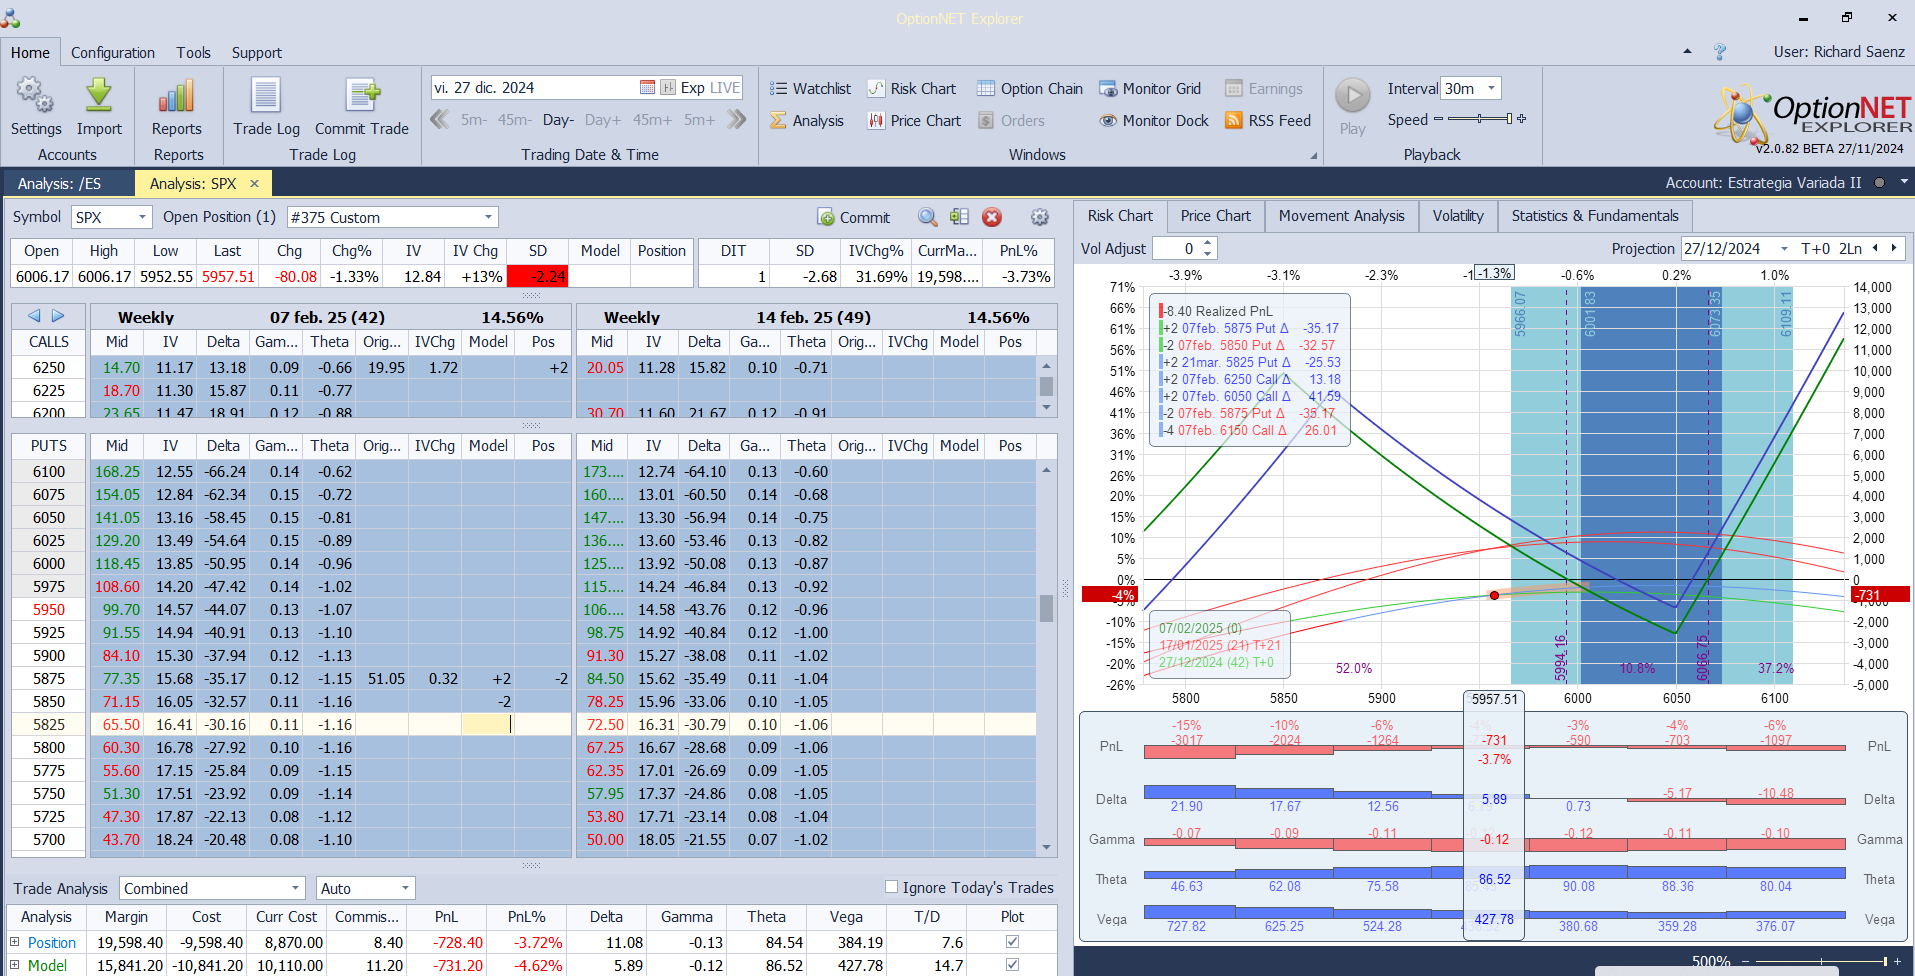Click the red delete position icon

coord(992,217)
